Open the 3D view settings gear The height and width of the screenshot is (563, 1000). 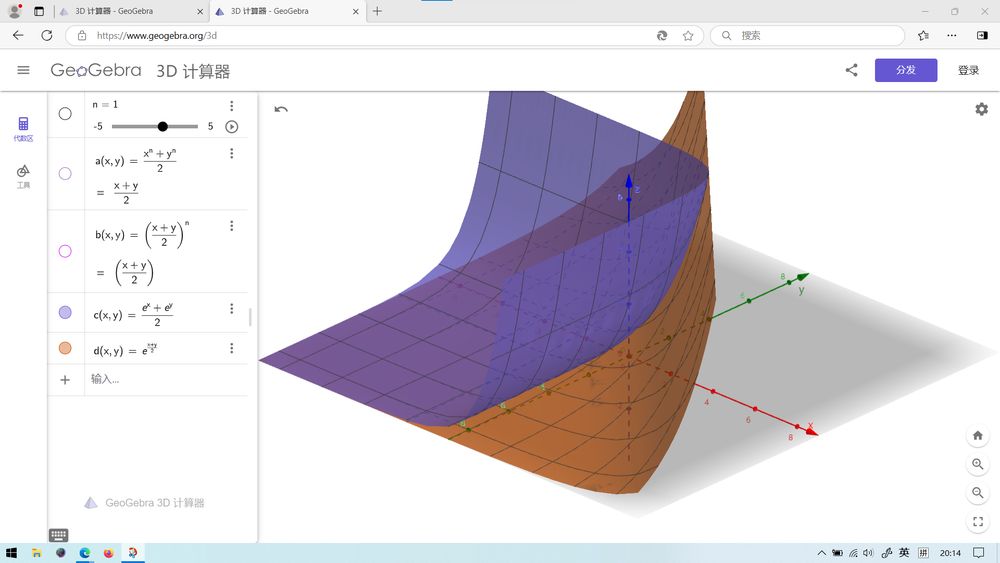(981, 109)
